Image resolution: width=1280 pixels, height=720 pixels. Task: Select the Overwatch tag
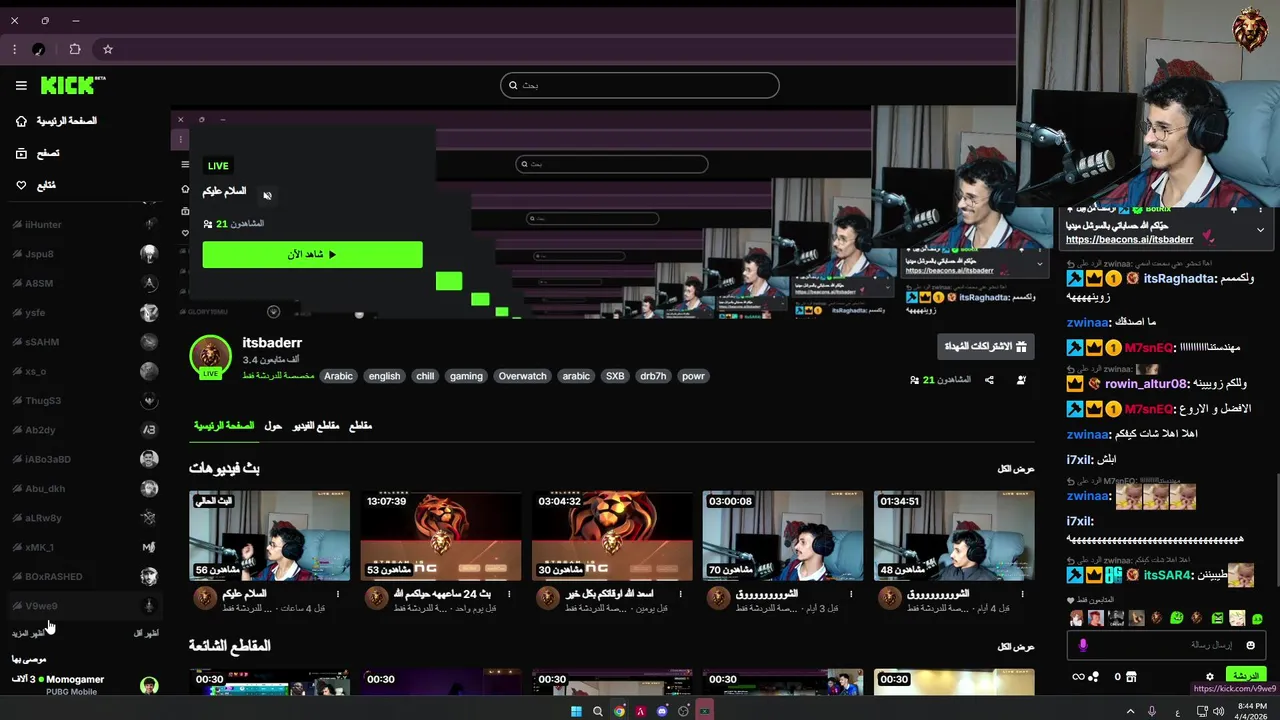[x=523, y=376]
